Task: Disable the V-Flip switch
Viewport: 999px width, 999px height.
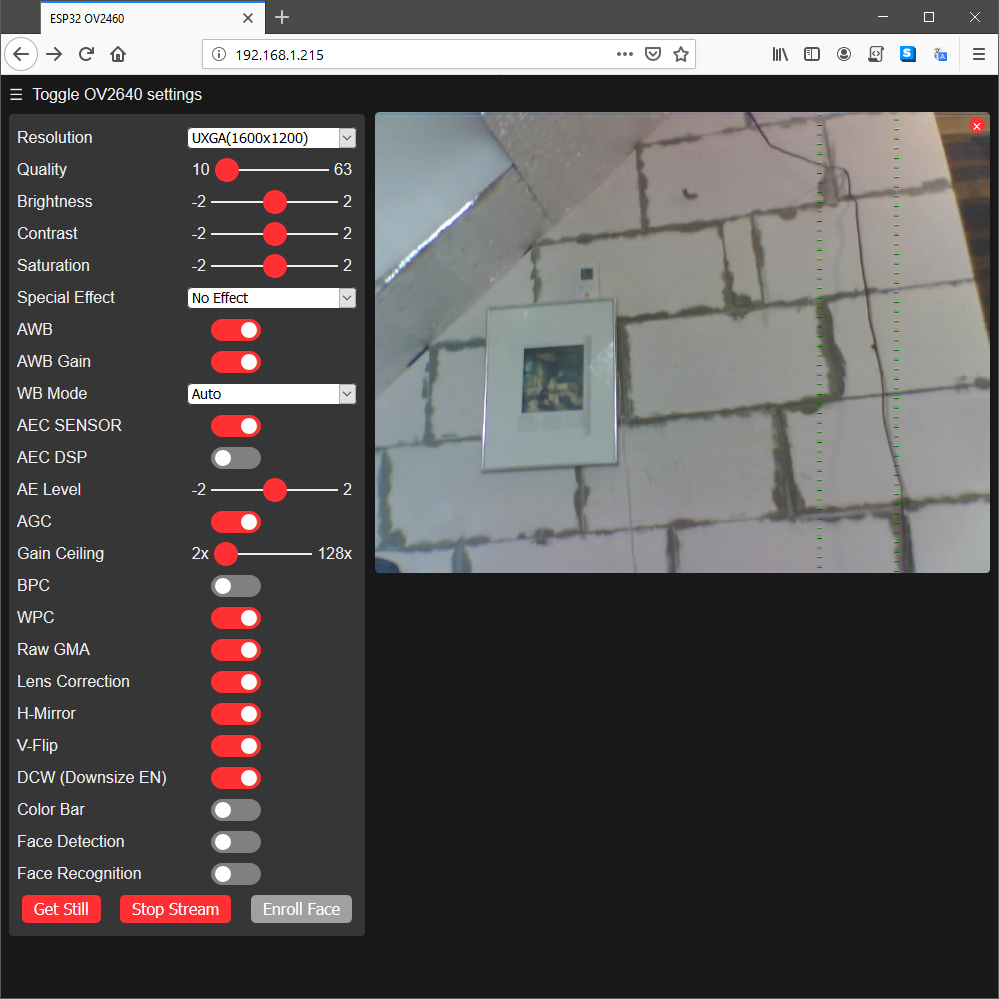Action: click(236, 745)
